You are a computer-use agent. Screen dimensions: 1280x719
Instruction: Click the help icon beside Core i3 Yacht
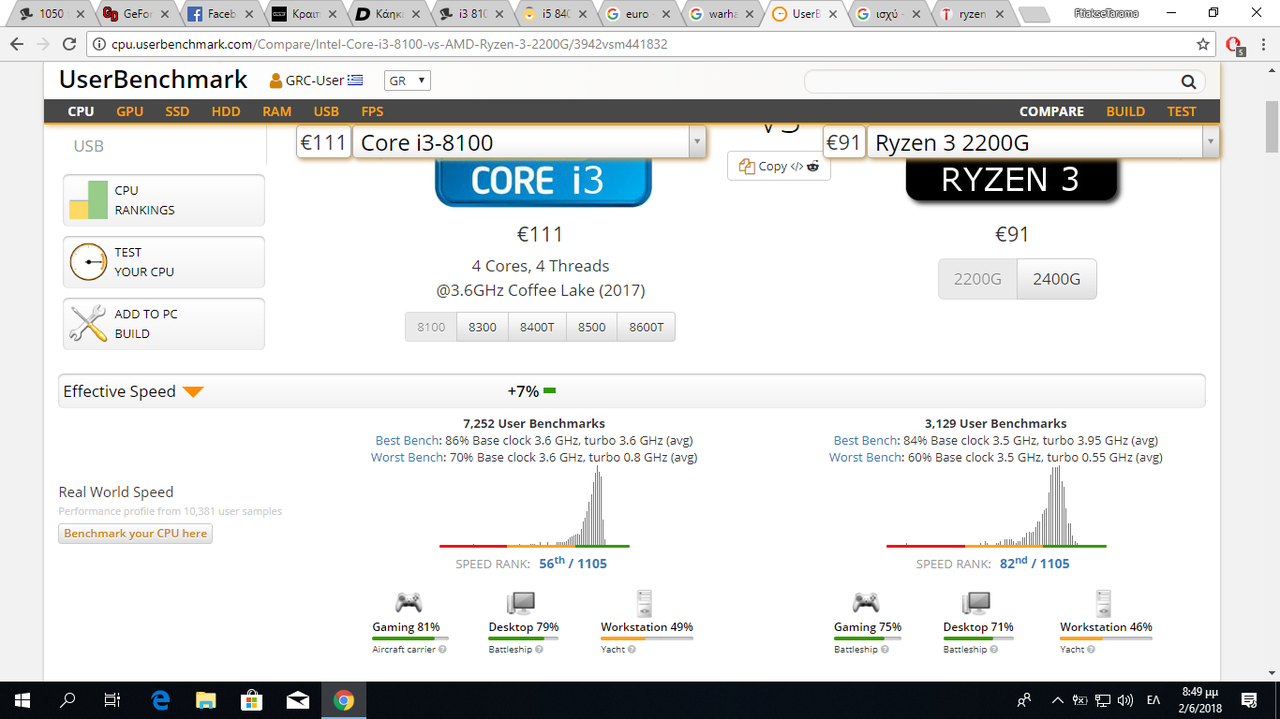[633, 649]
